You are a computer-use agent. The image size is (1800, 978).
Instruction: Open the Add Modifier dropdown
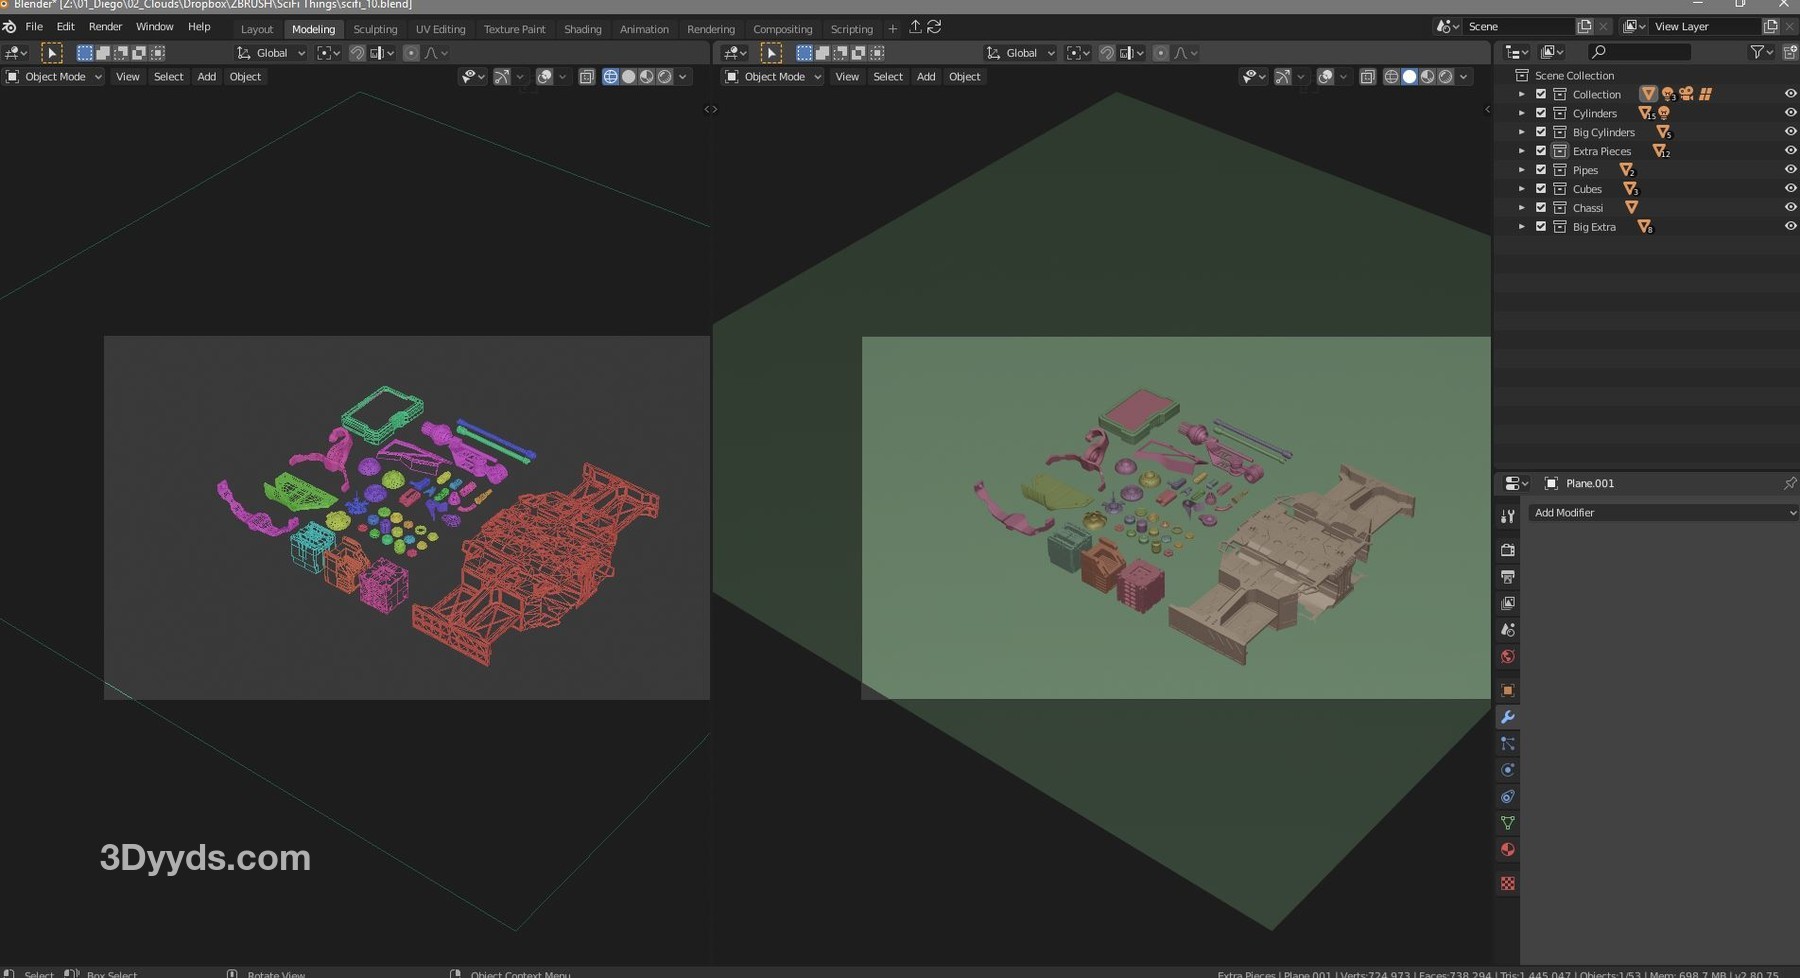pyautogui.click(x=1663, y=513)
